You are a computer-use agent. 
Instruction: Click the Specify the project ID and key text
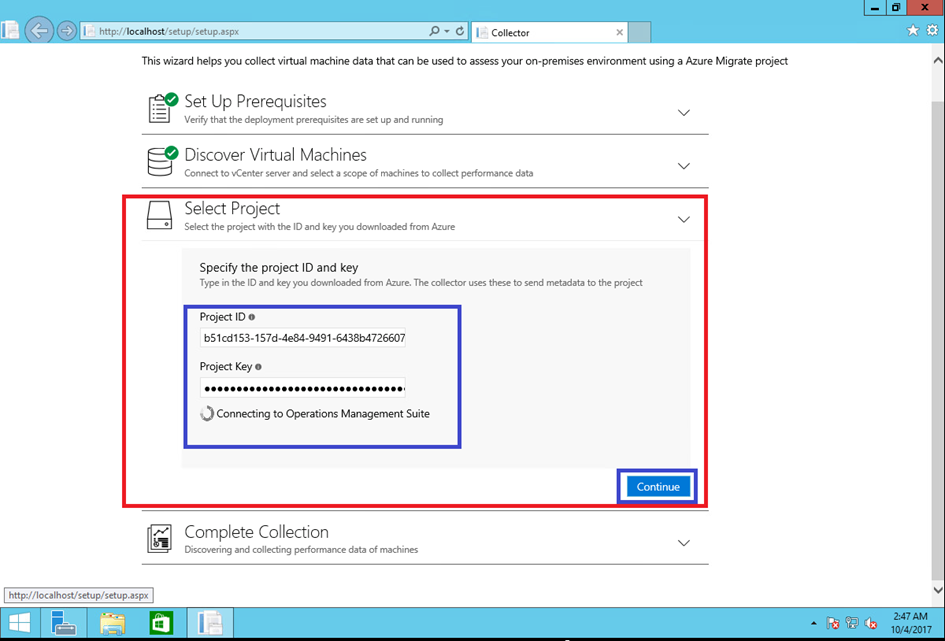(279, 267)
